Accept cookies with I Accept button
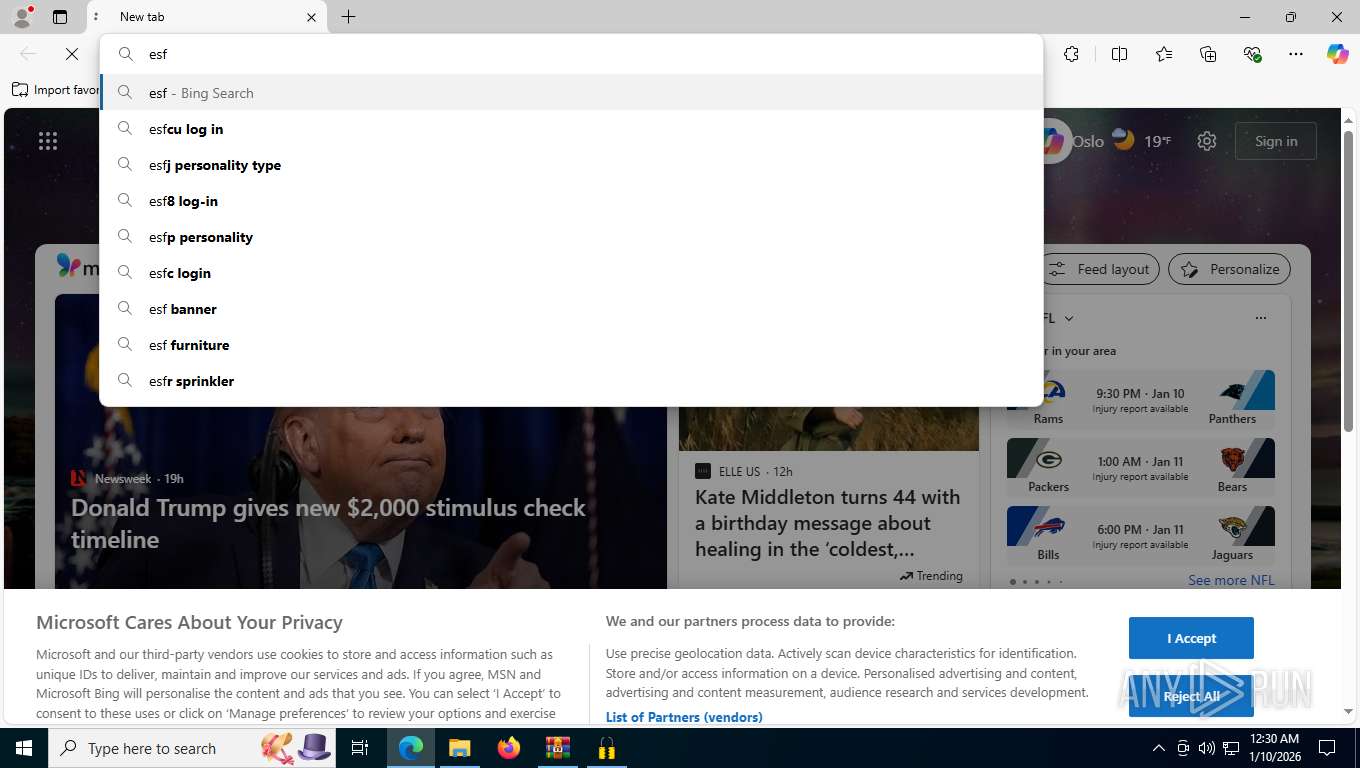 coord(1191,638)
